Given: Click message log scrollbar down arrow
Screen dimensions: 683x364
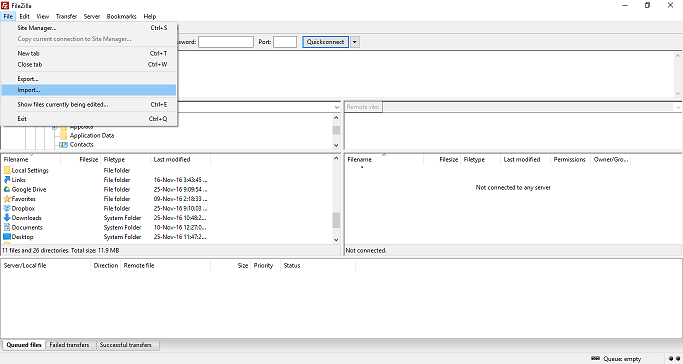Looking at the screenshot, I should coord(678,93).
